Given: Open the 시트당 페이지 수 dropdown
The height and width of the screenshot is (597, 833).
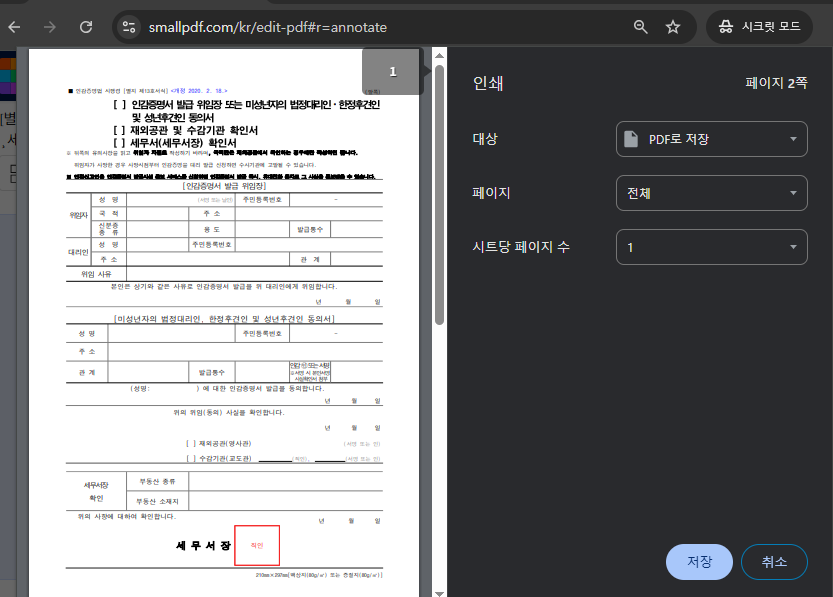Looking at the screenshot, I should pyautogui.click(x=711, y=247).
